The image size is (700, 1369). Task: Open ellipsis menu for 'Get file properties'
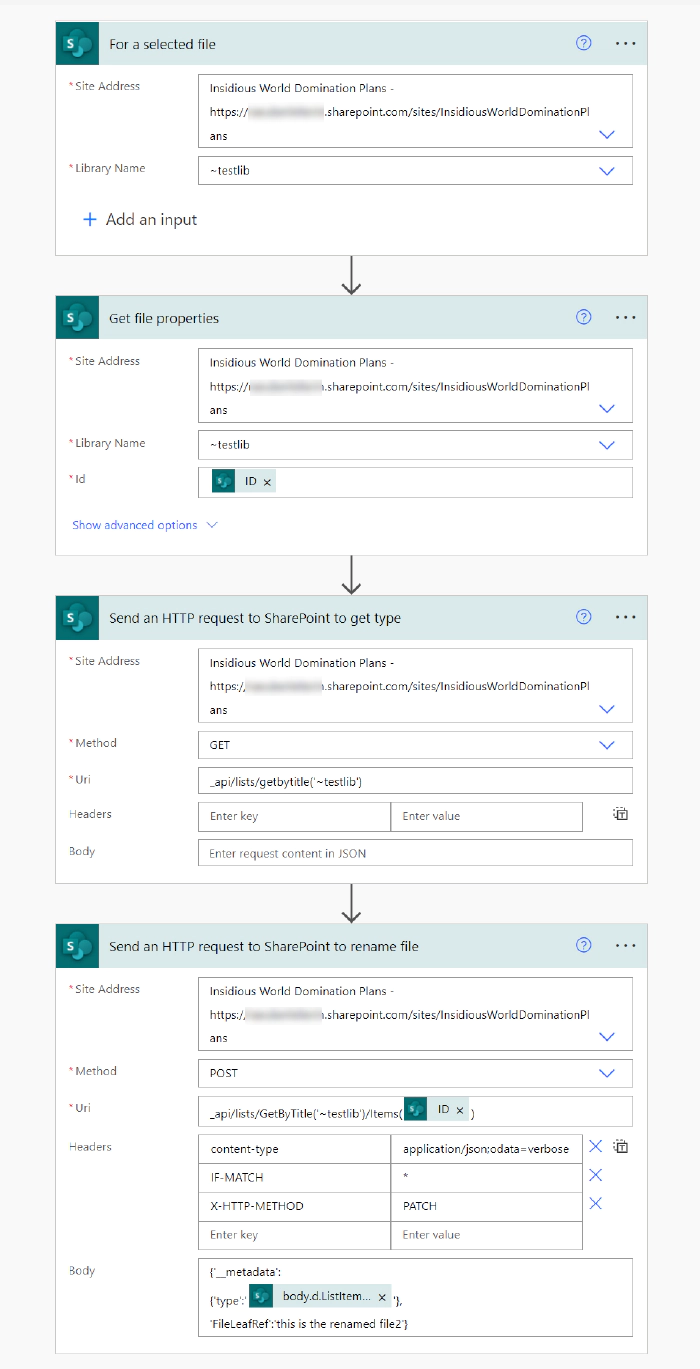pyautogui.click(x=626, y=317)
